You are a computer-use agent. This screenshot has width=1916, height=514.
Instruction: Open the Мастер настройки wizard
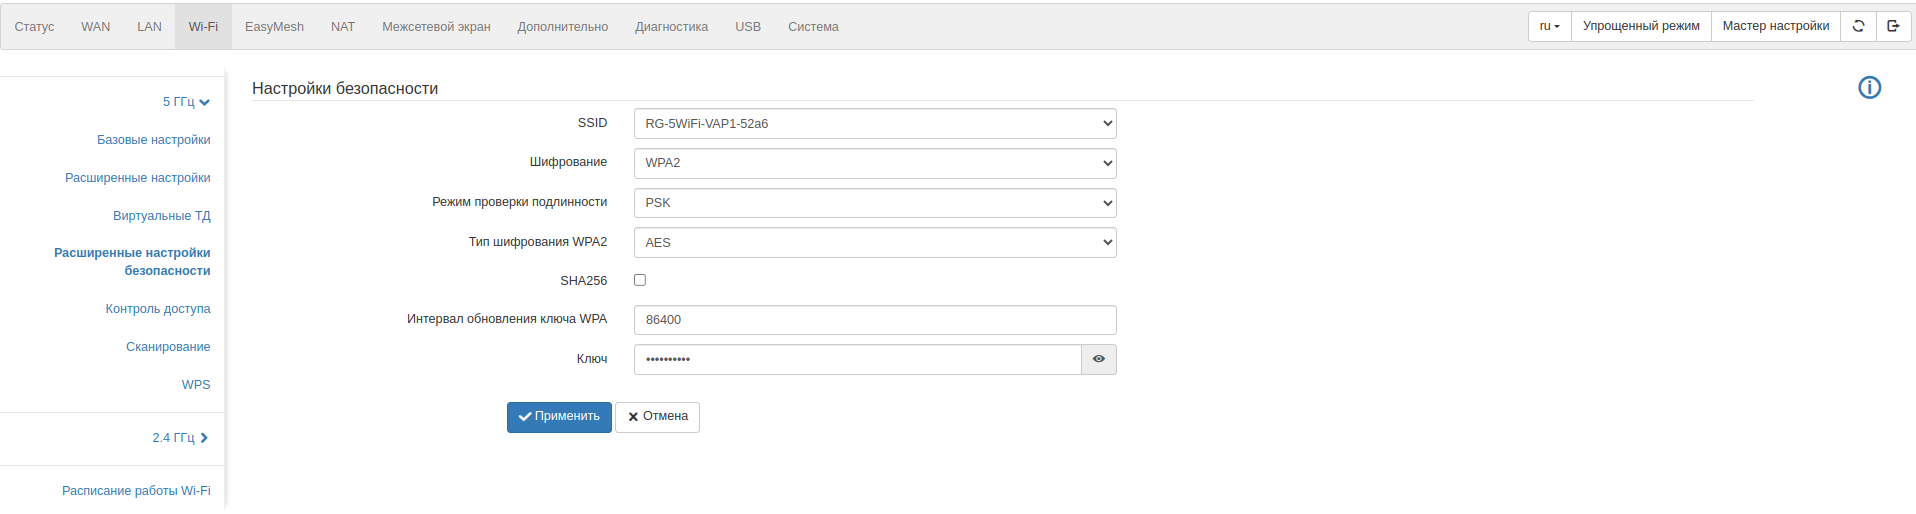[x=1775, y=26]
